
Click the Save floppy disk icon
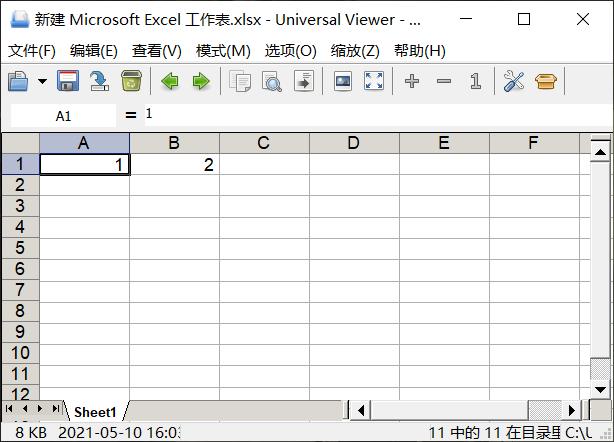pyautogui.click(x=68, y=81)
